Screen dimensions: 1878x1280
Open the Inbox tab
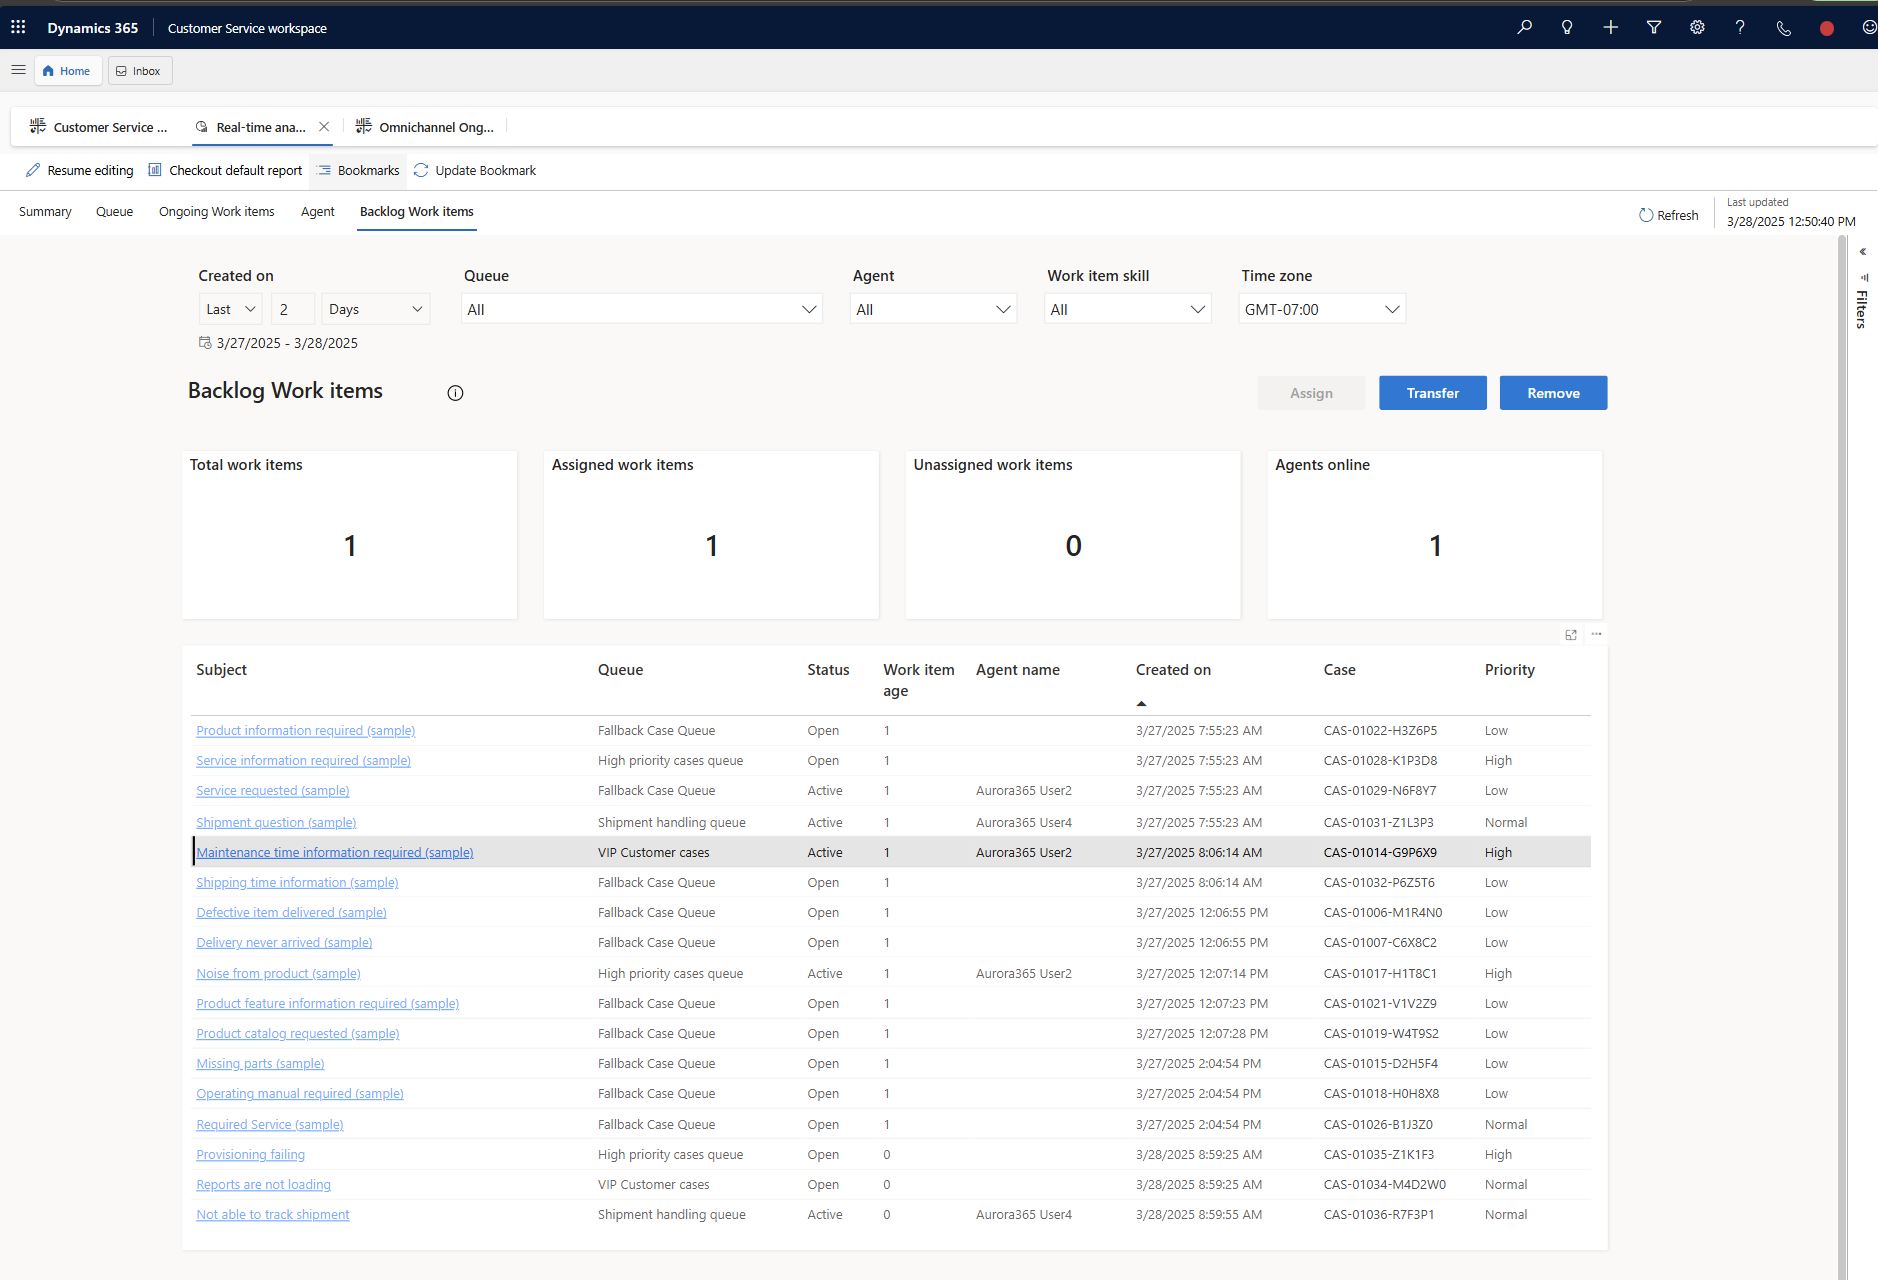tap(139, 71)
